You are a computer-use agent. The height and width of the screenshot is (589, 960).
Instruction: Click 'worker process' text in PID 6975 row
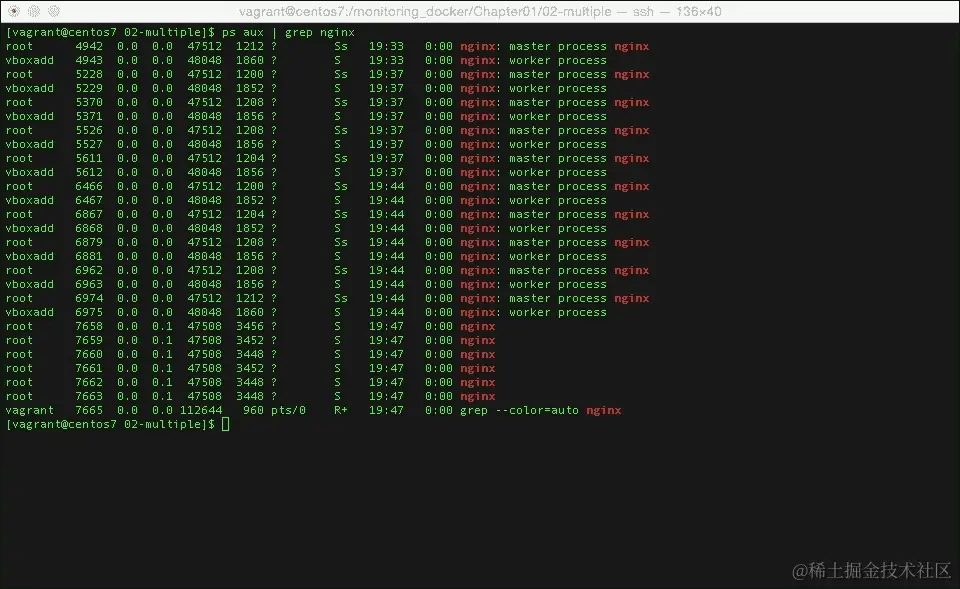[x=558, y=312]
